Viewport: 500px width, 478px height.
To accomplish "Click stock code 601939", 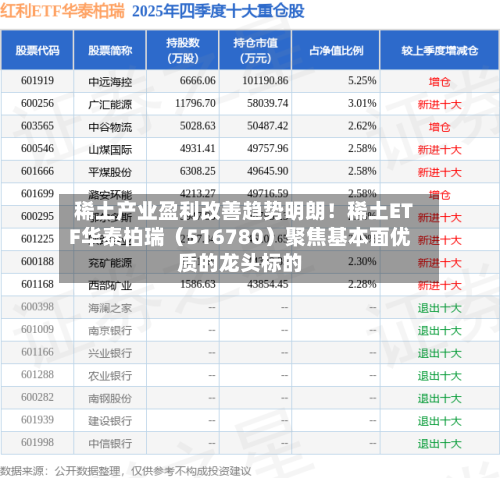I will click(37, 420).
